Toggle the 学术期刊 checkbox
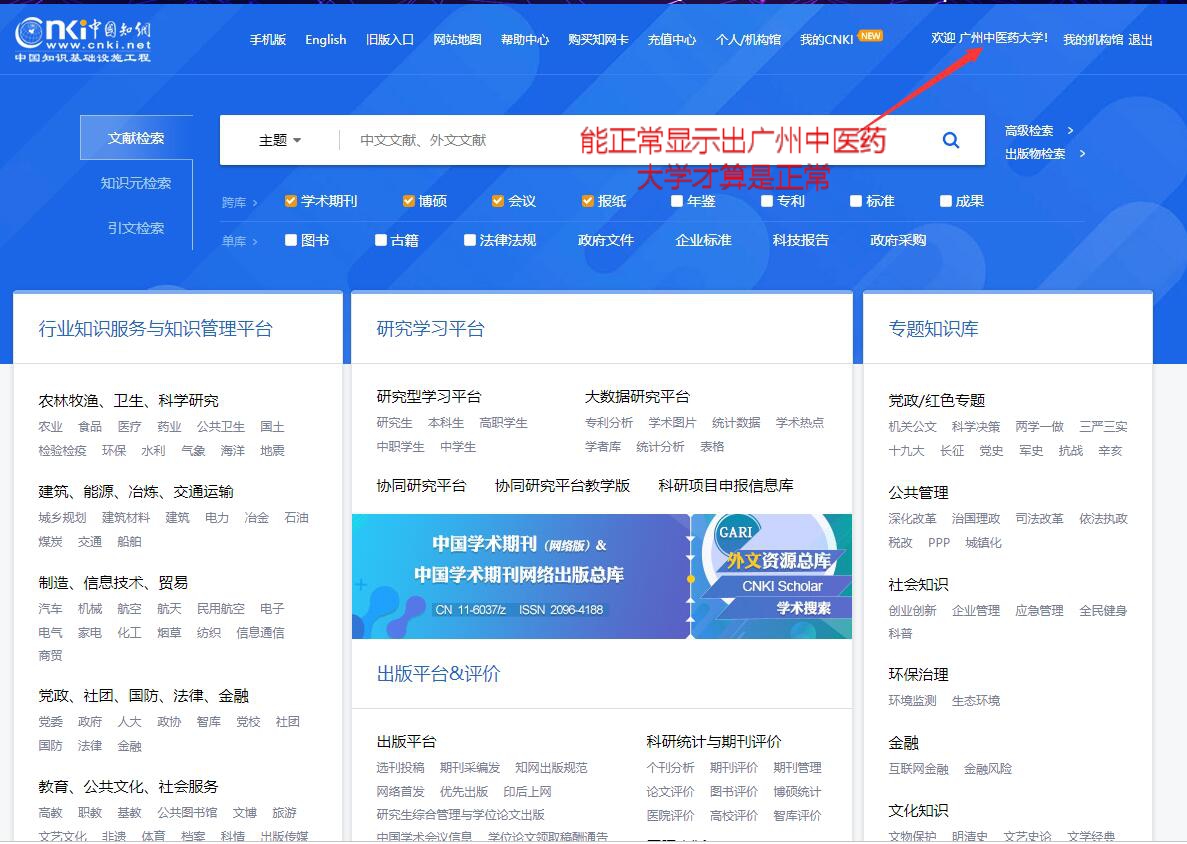1187x844 pixels. (290, 201)
